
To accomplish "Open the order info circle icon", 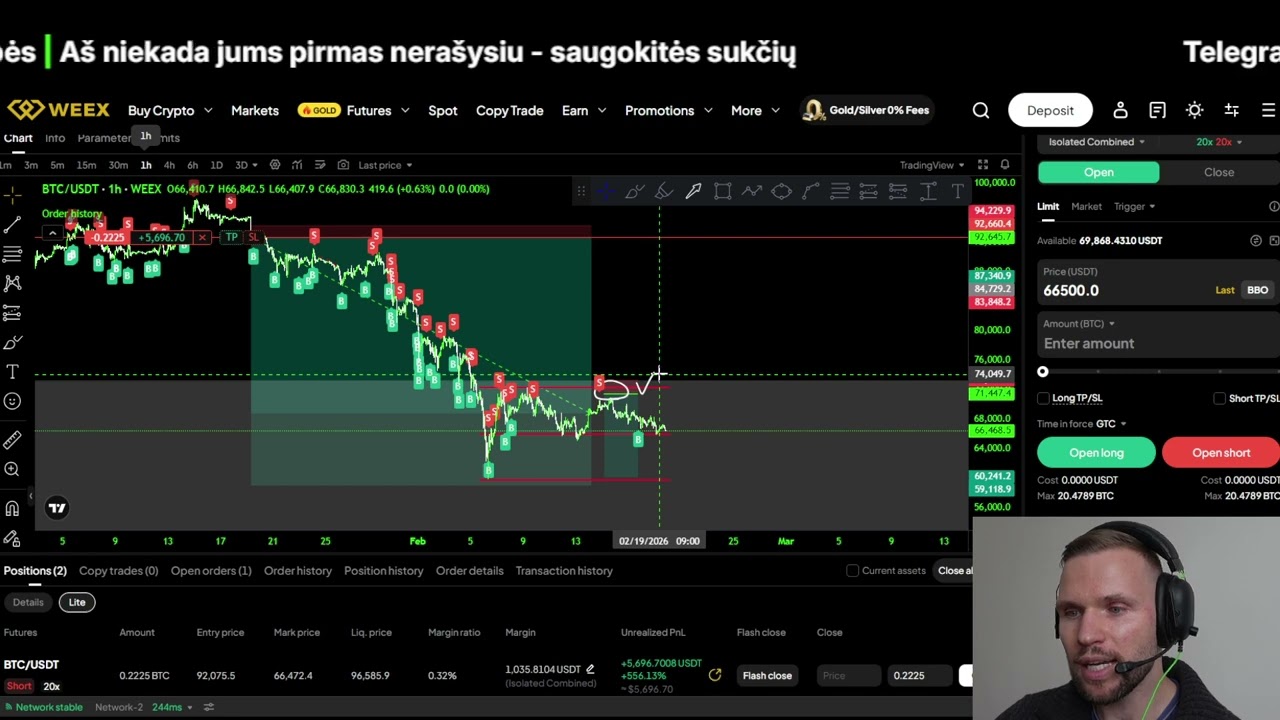I will (x=1273, y=206).
